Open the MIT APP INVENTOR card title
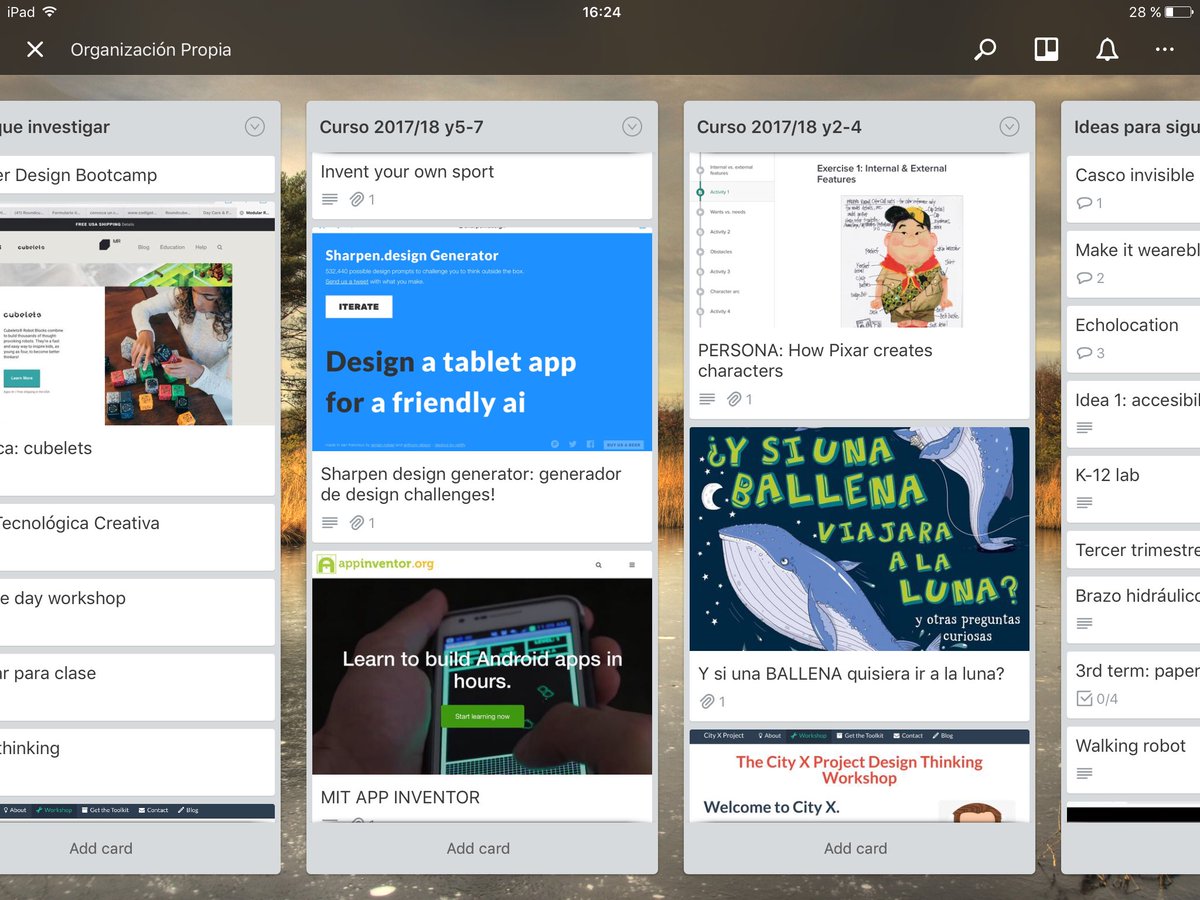Screen dimensions: 1200x900 [400, 797]
